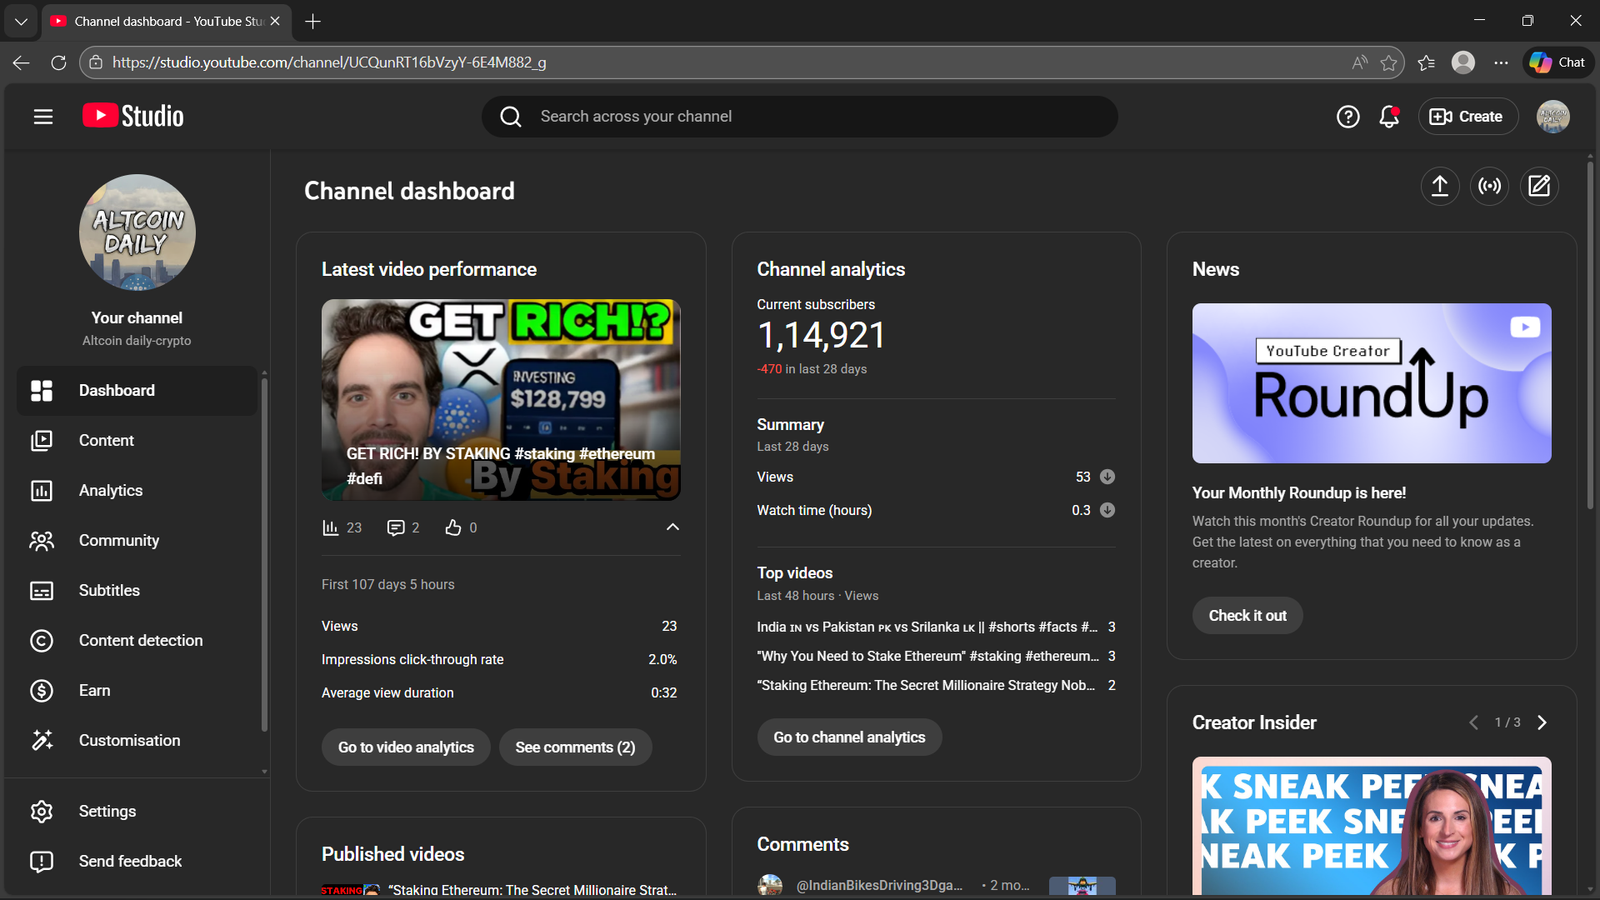Click the See comments (2) button
This screenshot has width=1600, height=900.
(575, 747)
